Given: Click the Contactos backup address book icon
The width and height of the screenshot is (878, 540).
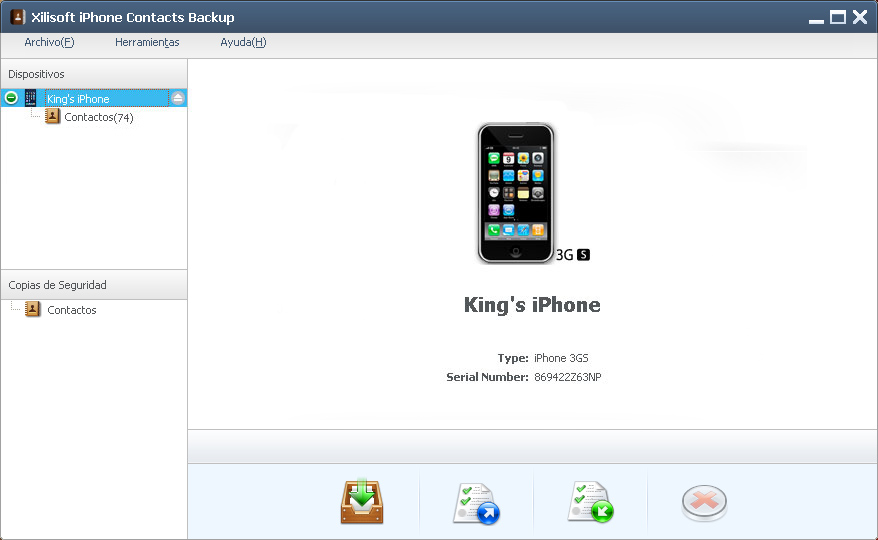Looking at the screenshot, I should click(32, 309).
